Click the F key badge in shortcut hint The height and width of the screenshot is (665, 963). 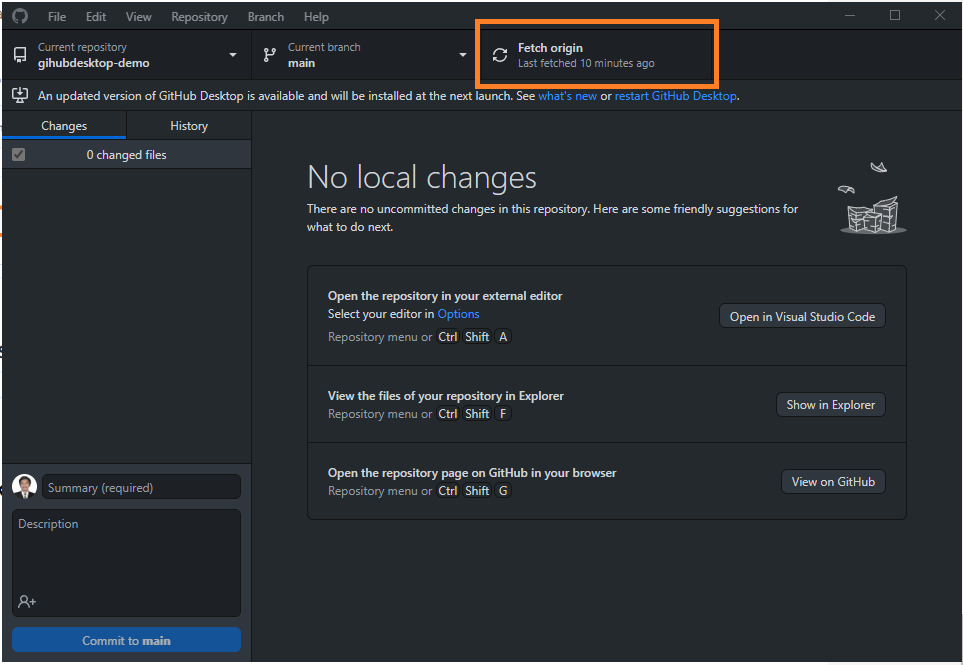(x=503, y=414)
